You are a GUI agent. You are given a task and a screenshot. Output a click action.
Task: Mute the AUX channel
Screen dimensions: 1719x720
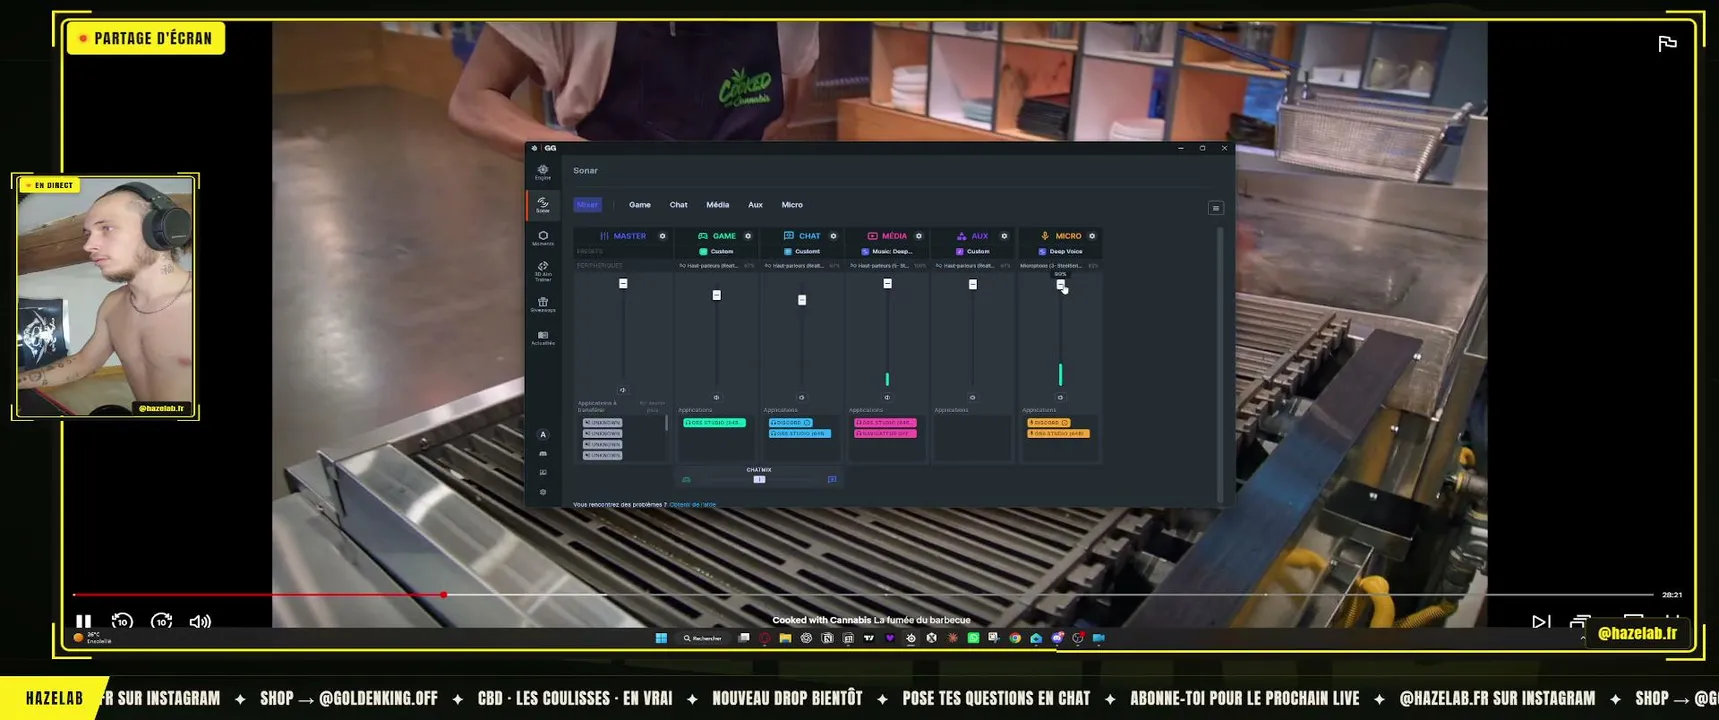[x=973, y=397]
